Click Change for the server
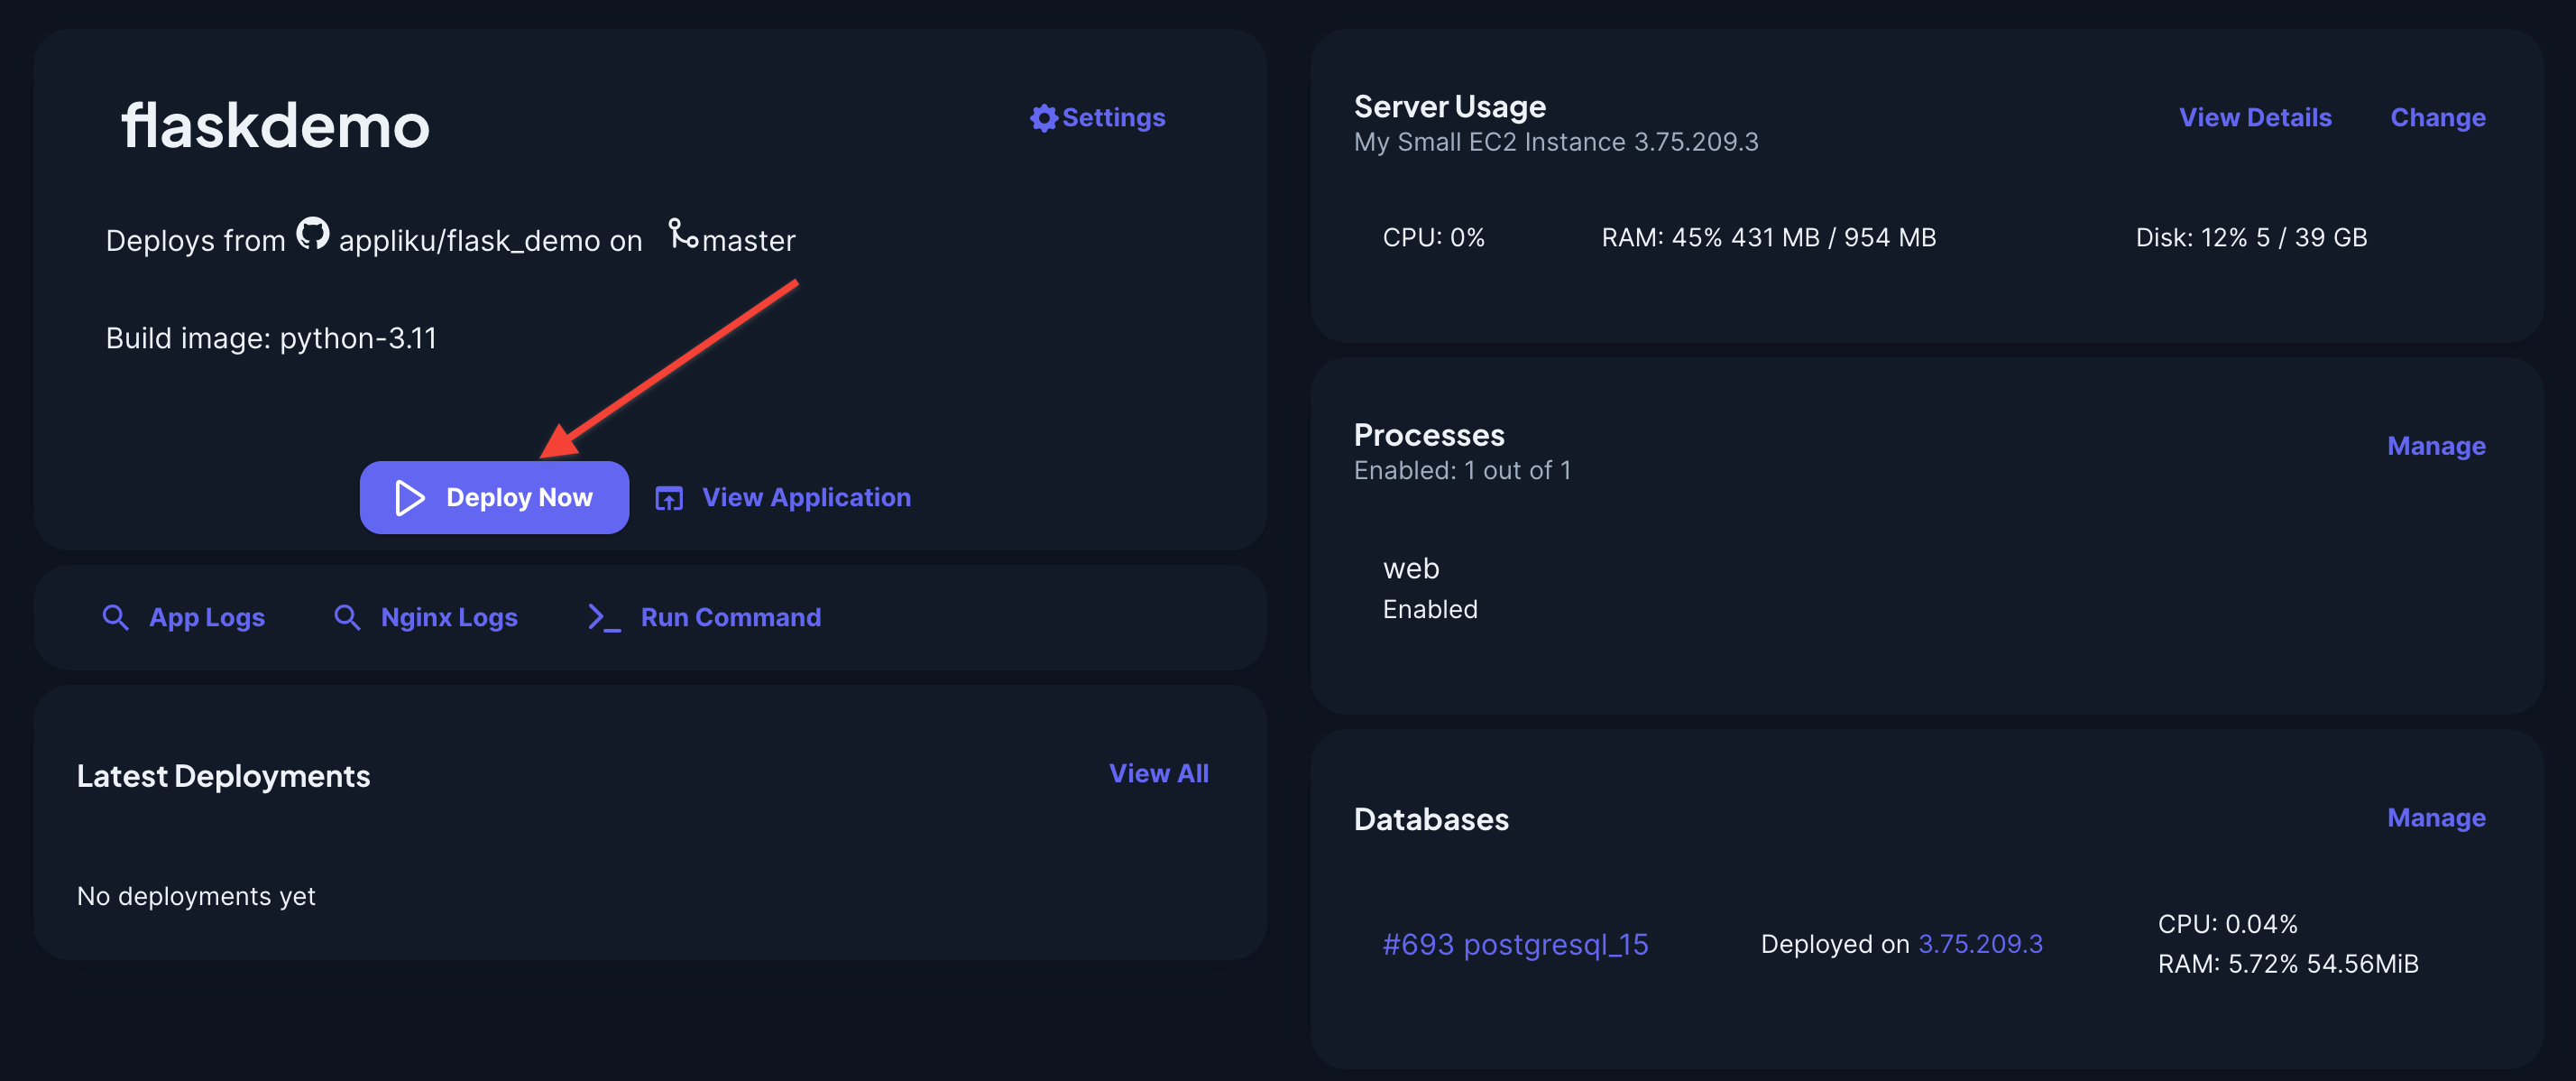The height and width of the screenshot is (1081, 2576). pos(2437,117)
